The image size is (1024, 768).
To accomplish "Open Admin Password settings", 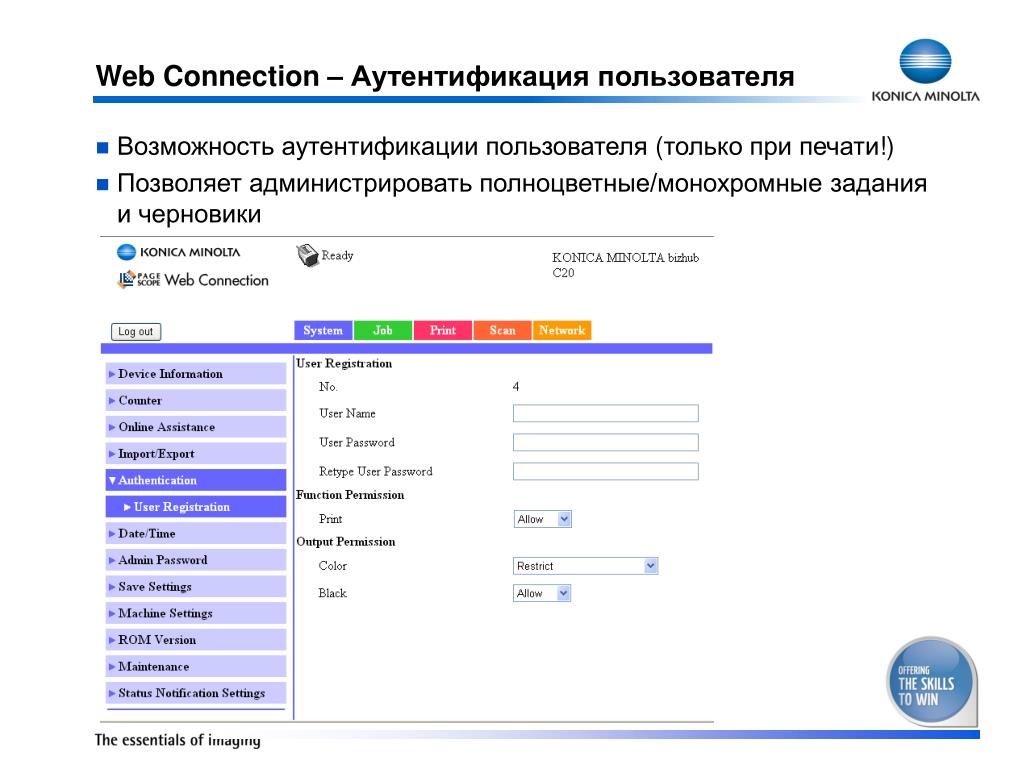I will coord(196,560).
